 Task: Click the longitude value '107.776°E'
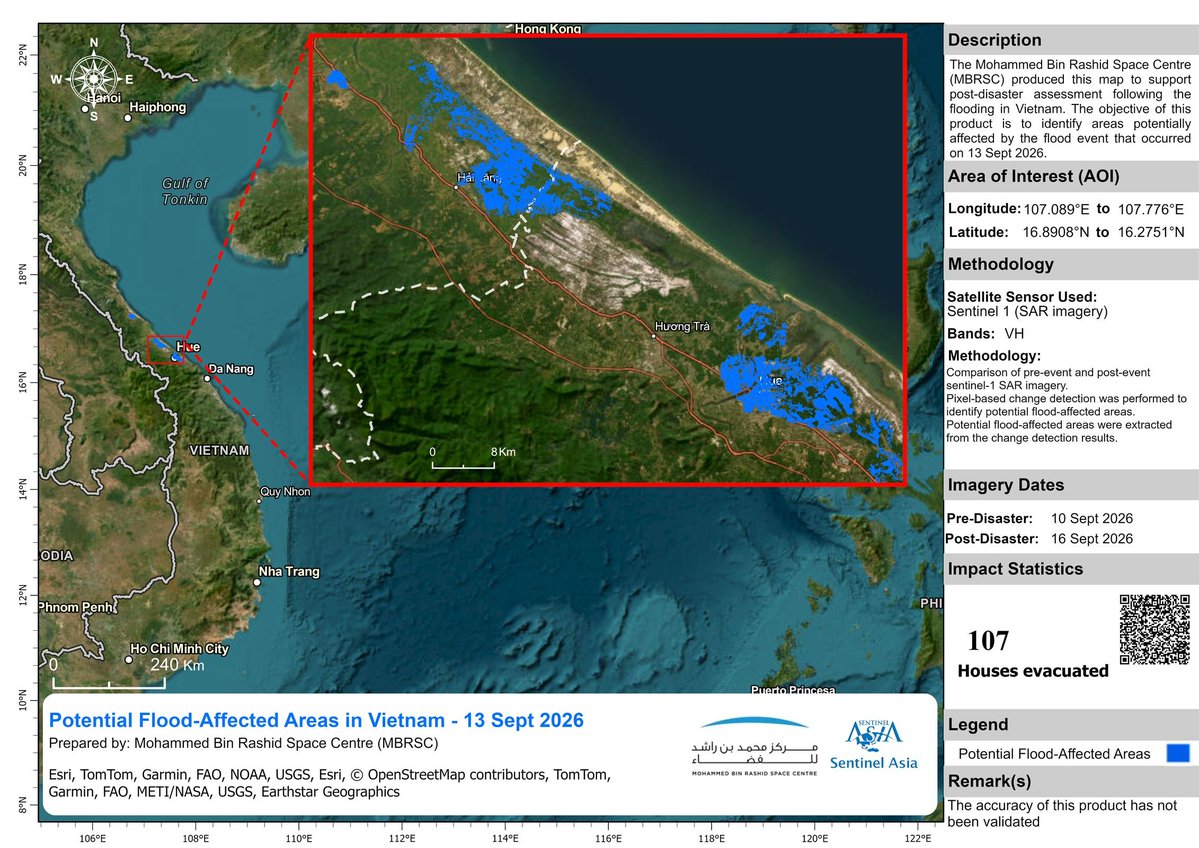point(1151,210)
